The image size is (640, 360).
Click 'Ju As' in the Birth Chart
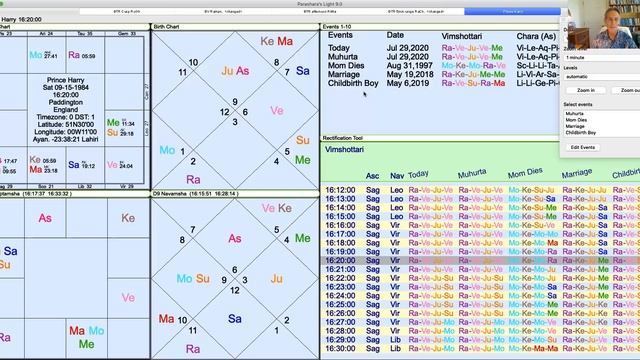(x=235, y=71)
